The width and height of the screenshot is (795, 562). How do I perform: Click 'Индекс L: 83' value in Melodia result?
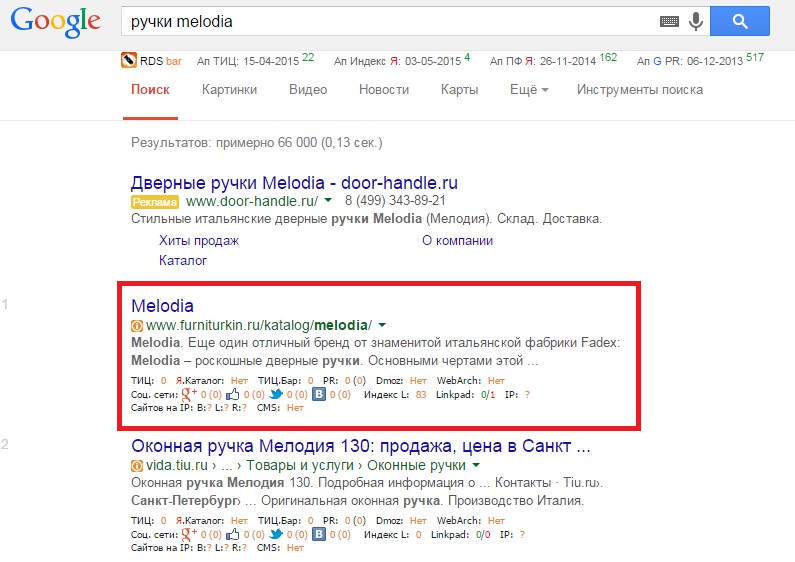coord(395,394)
